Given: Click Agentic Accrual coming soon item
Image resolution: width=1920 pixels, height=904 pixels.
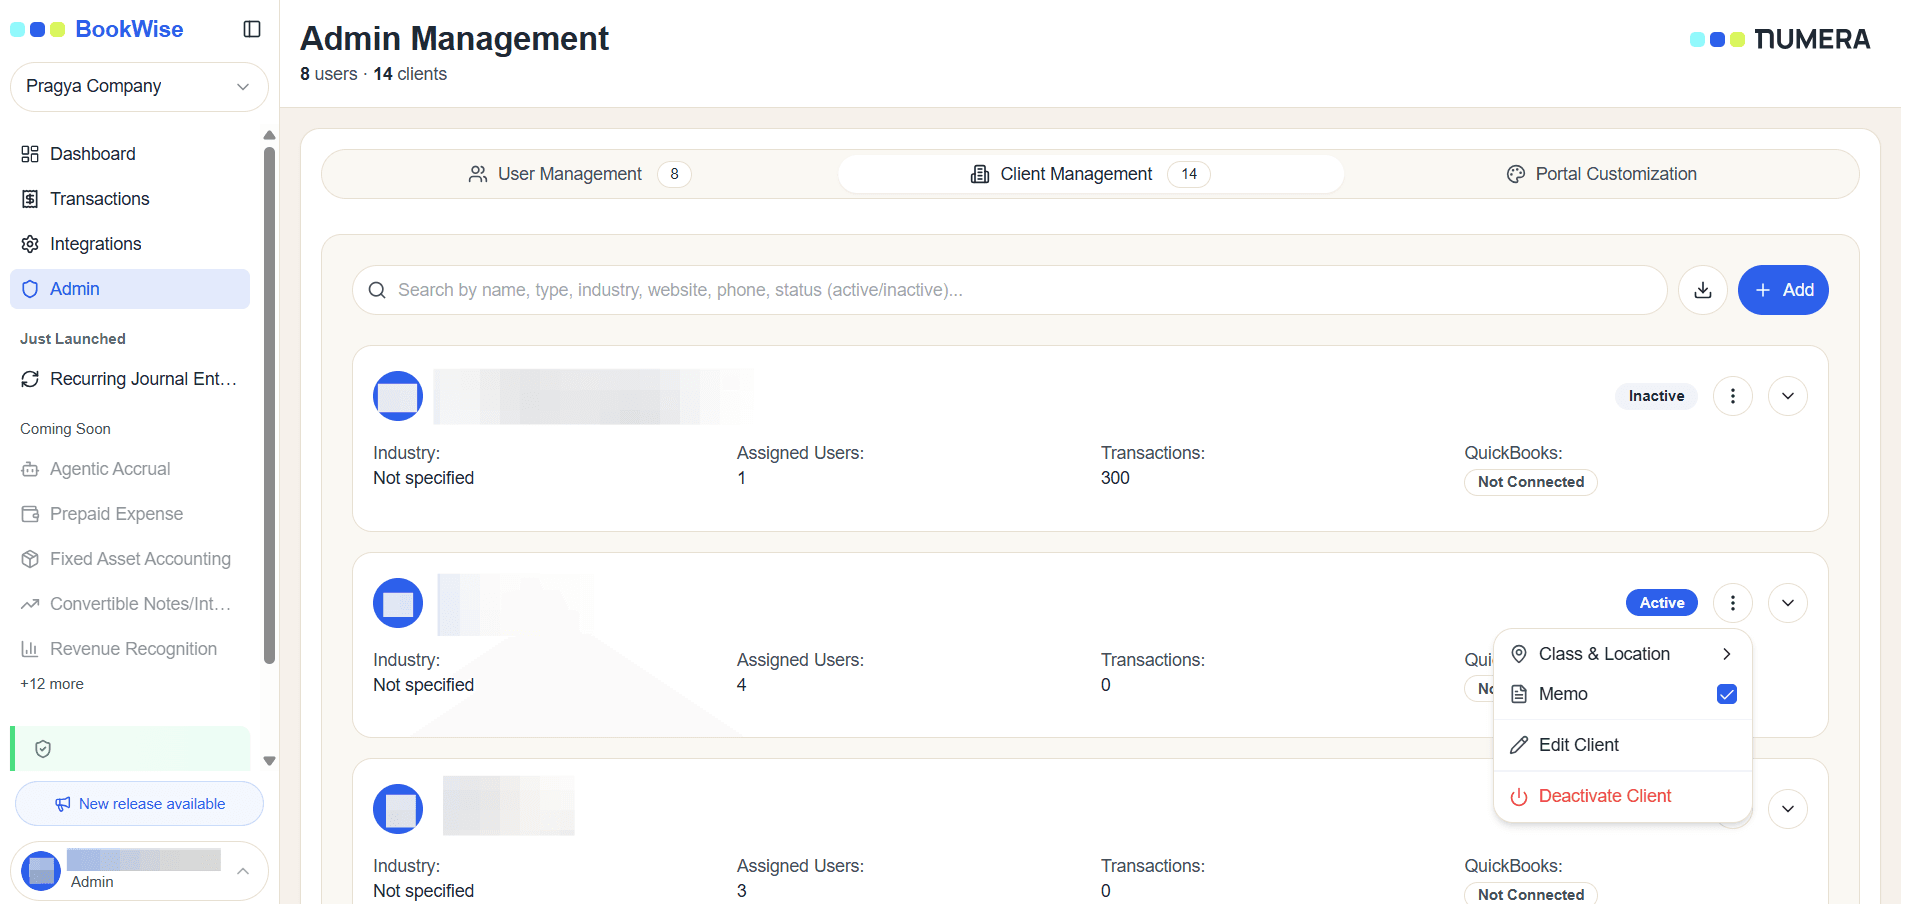Looking at the screenshot, I should point(130,469).
